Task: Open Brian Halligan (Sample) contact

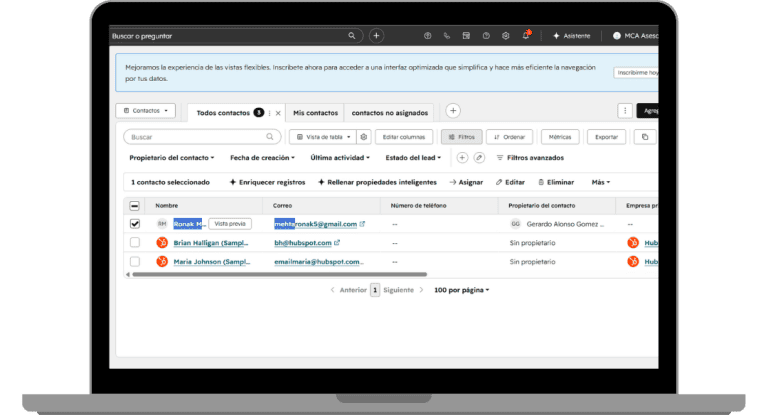Action: (x=211, y=243)
